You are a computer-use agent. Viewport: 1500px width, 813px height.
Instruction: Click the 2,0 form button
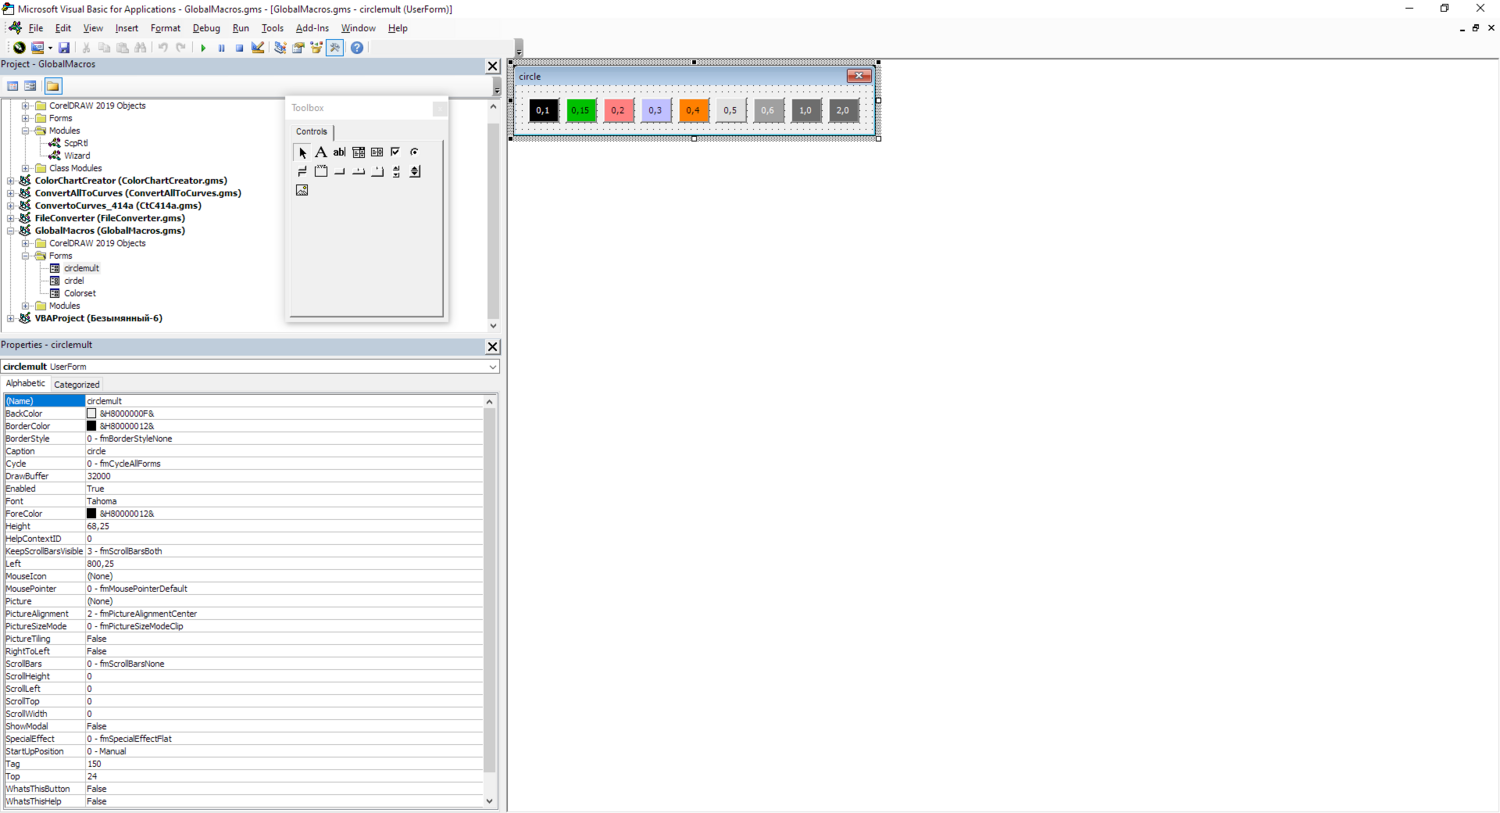(843, 110)
